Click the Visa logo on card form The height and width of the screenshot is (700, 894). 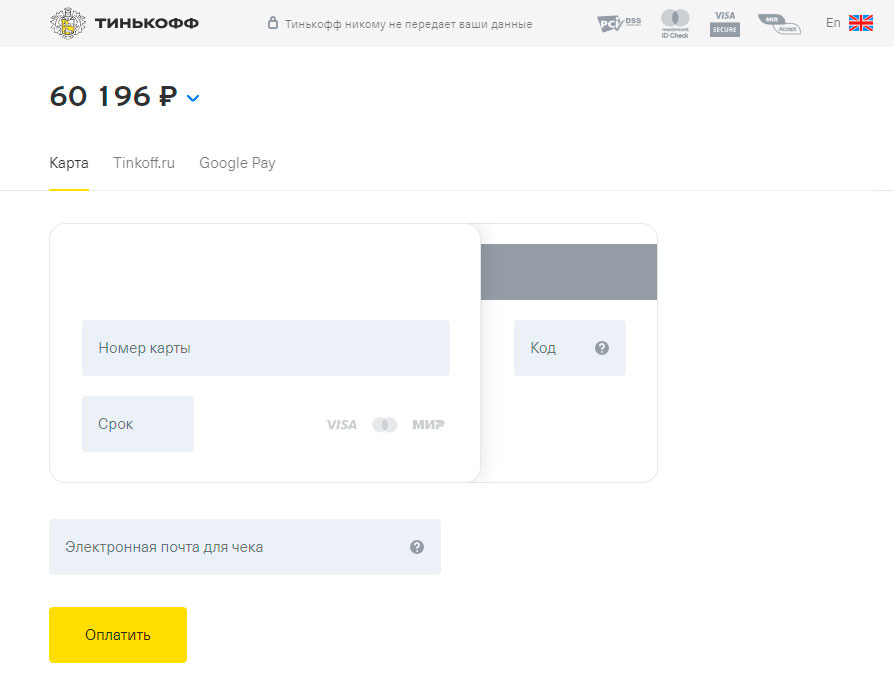341,425
